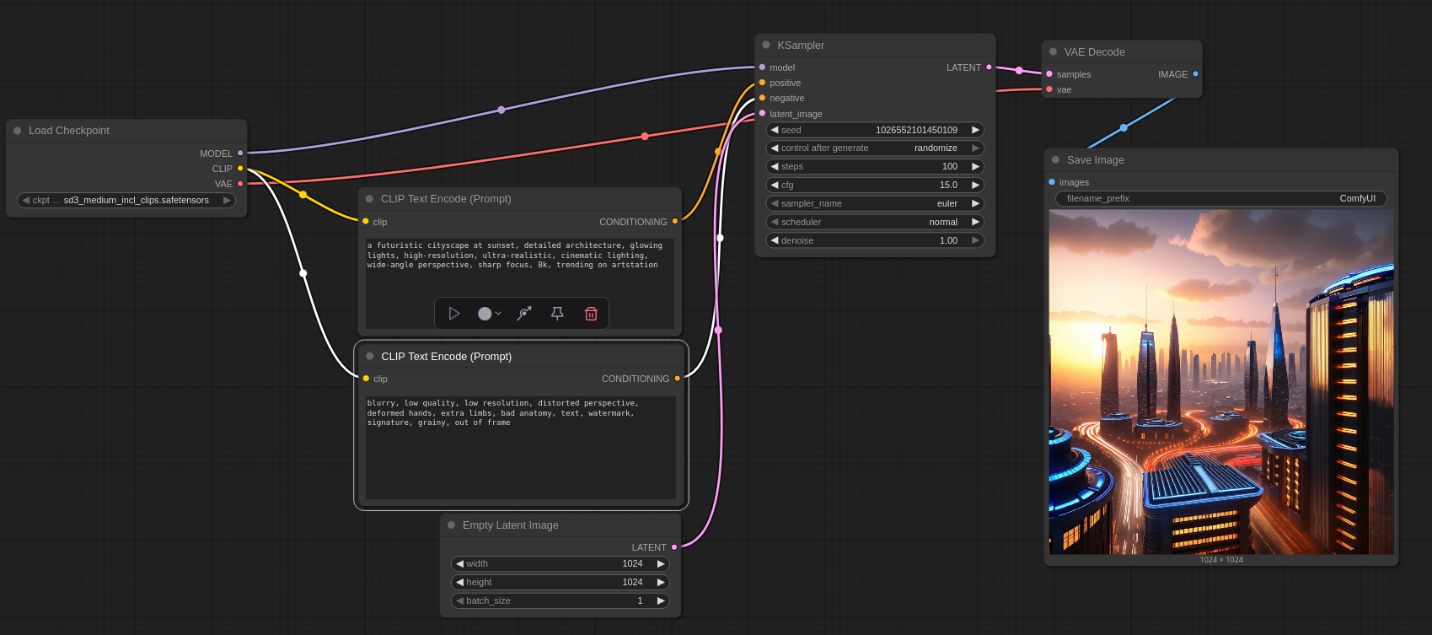Open the node color picker circle
Screen dimensions: 1432x635
click(486, 314)
